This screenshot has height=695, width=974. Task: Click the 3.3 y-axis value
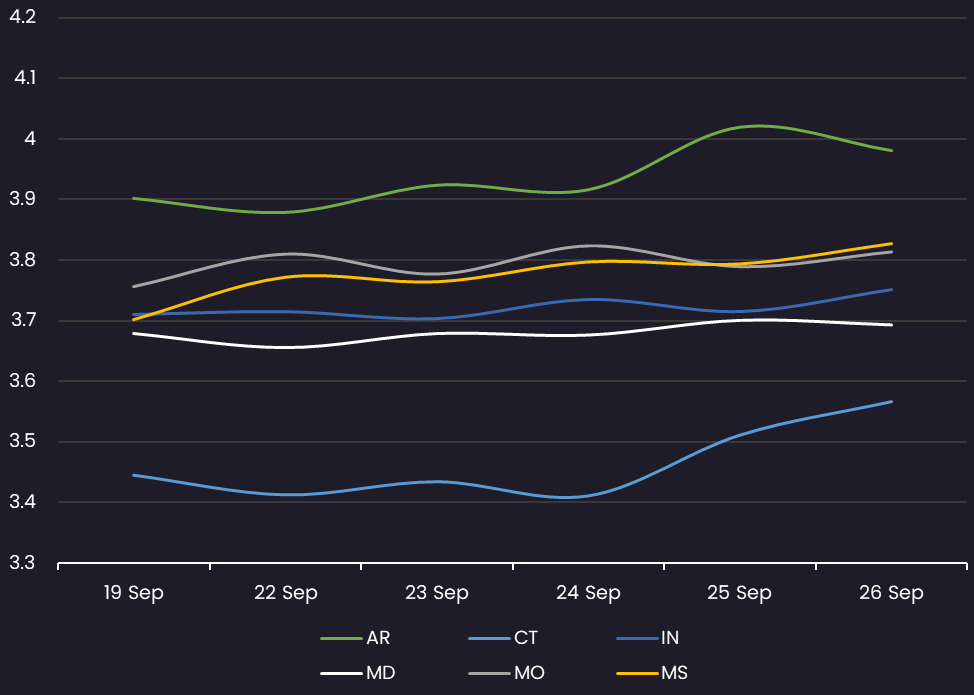22,563
